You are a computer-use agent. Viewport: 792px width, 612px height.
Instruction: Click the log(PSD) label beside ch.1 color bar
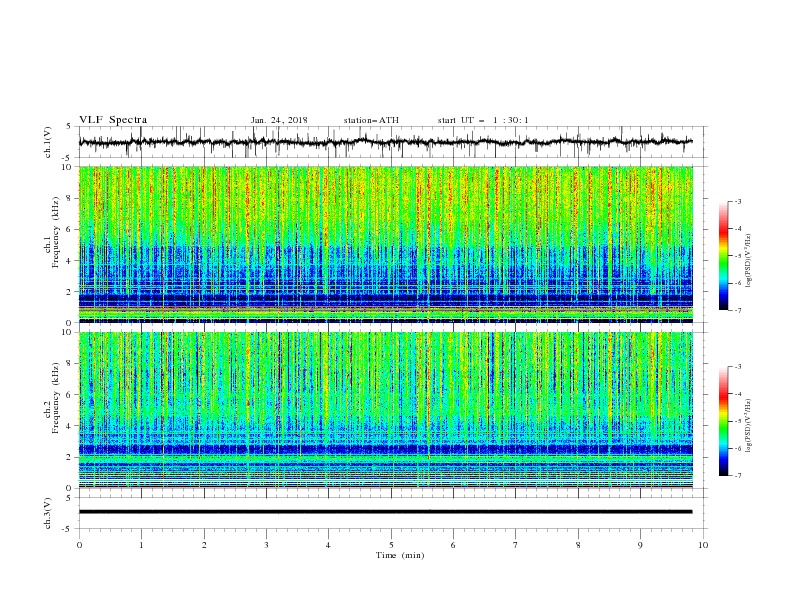748,261
